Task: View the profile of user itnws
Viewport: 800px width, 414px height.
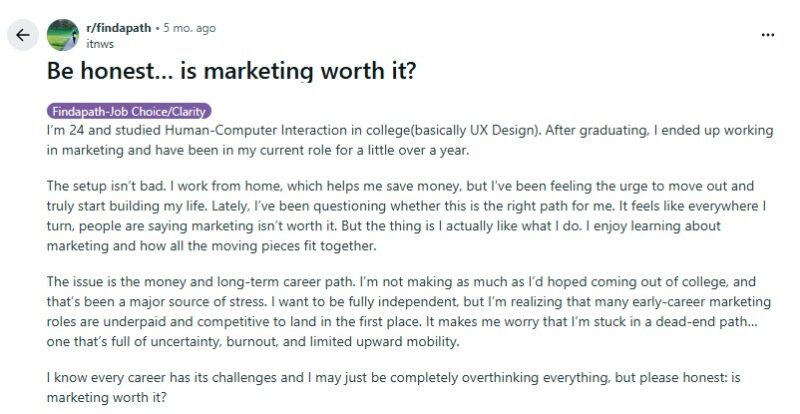Action: click(x=99, y=44)
